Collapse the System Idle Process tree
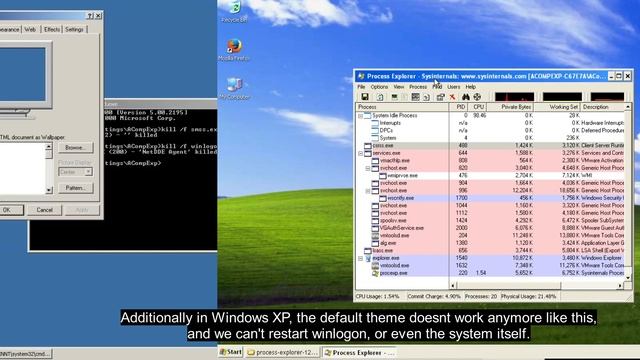Viewport: 640px width, 360px height. 360,116
